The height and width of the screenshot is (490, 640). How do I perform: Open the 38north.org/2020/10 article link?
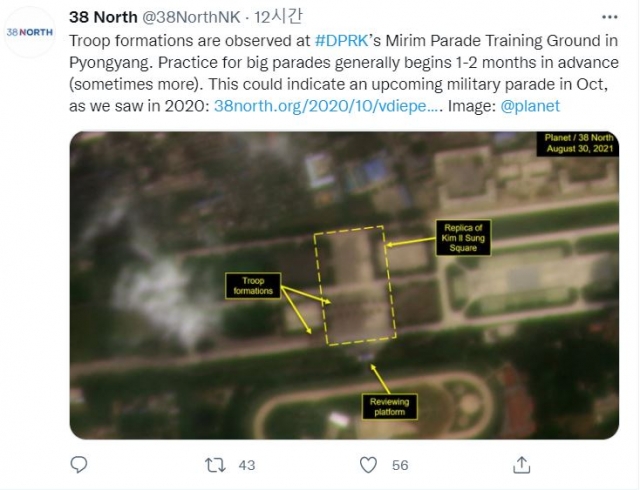(x=328, y=106)
